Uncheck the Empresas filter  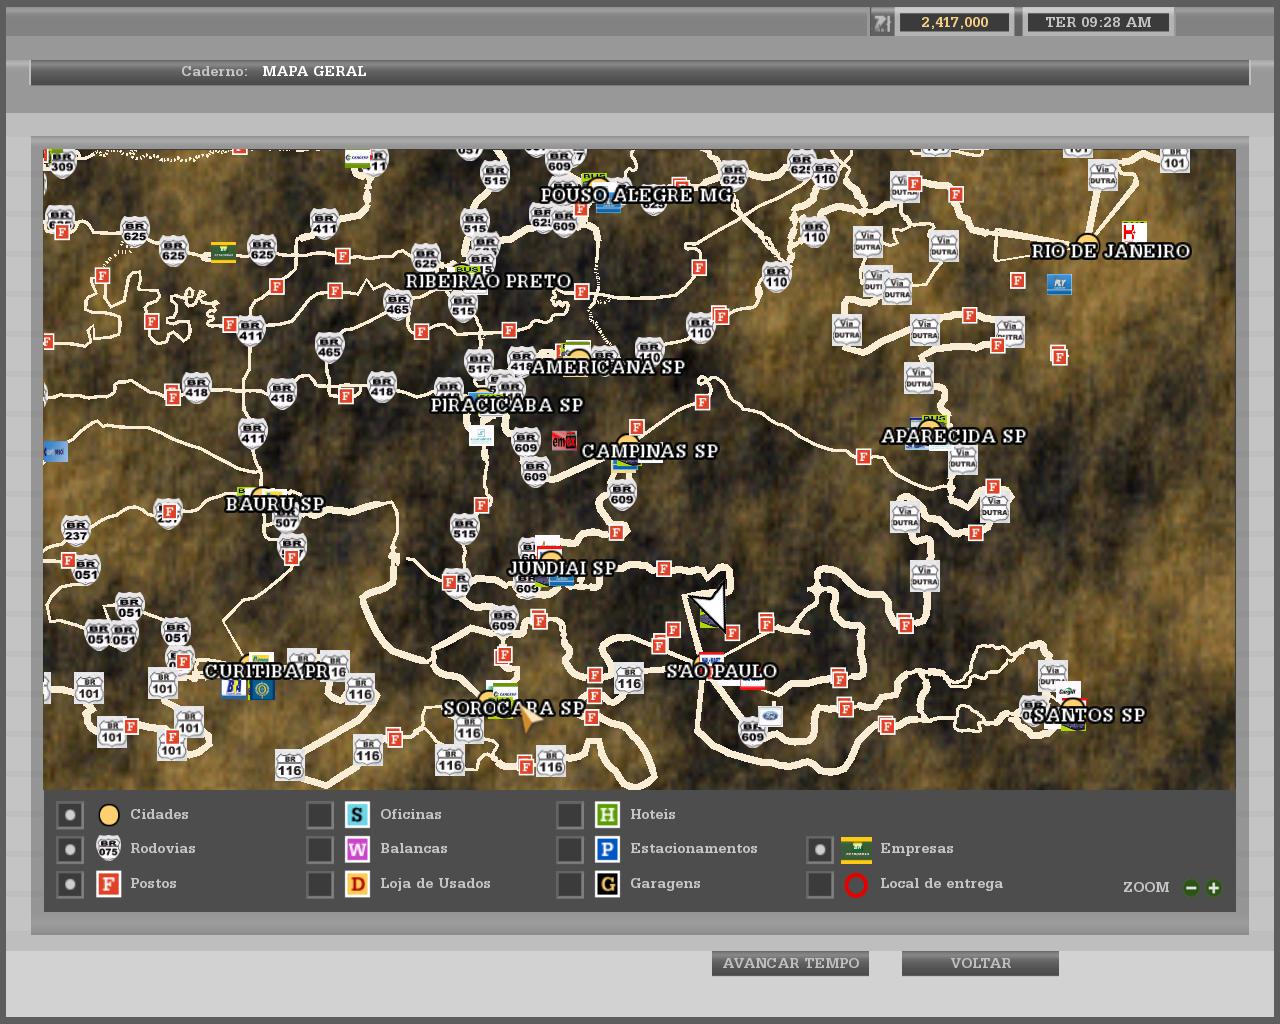[x=820, y=849]
